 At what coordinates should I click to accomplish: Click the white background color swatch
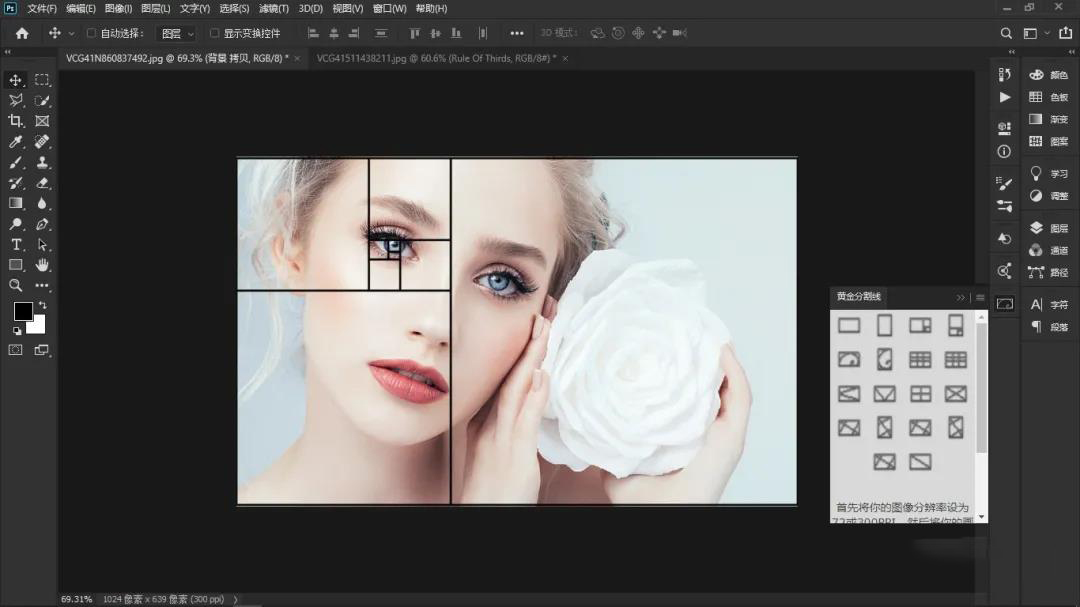[38, 327]
